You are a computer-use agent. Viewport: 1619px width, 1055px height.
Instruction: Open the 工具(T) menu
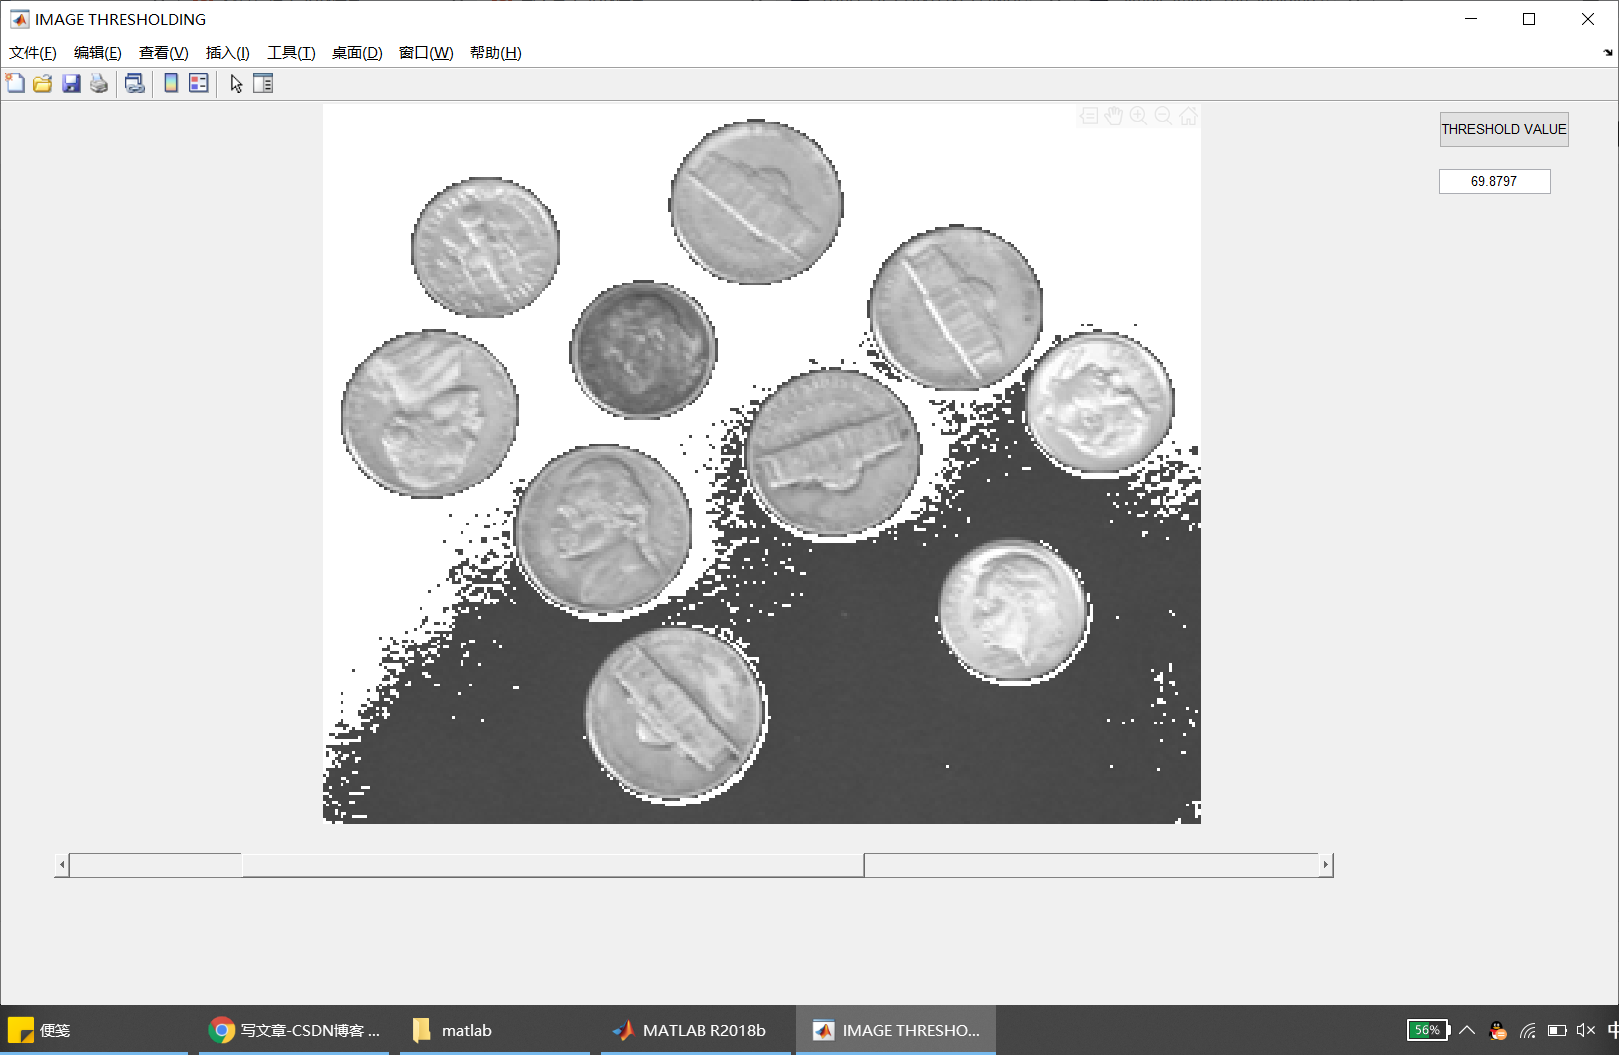pos(291,53)
